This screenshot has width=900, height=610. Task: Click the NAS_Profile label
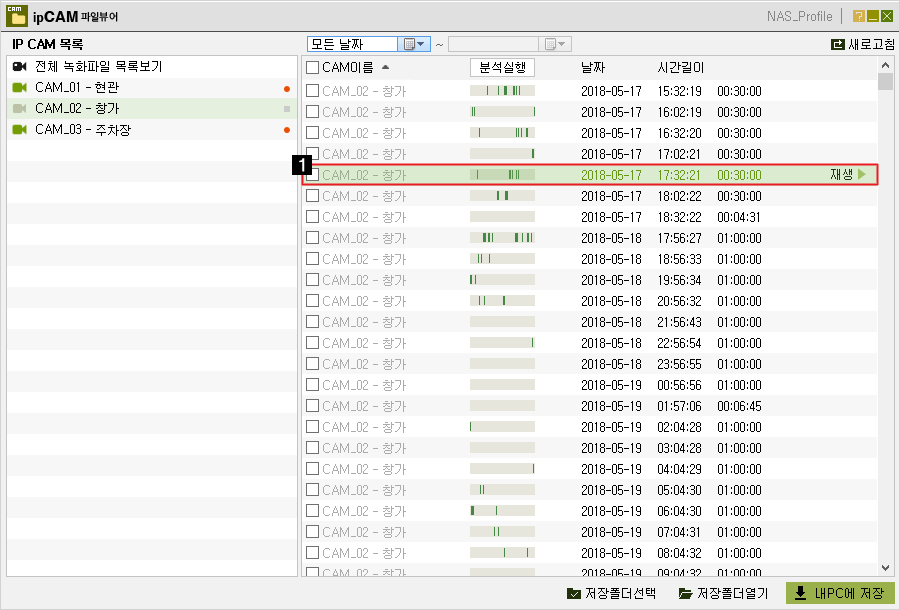click(x=800, y=17)
